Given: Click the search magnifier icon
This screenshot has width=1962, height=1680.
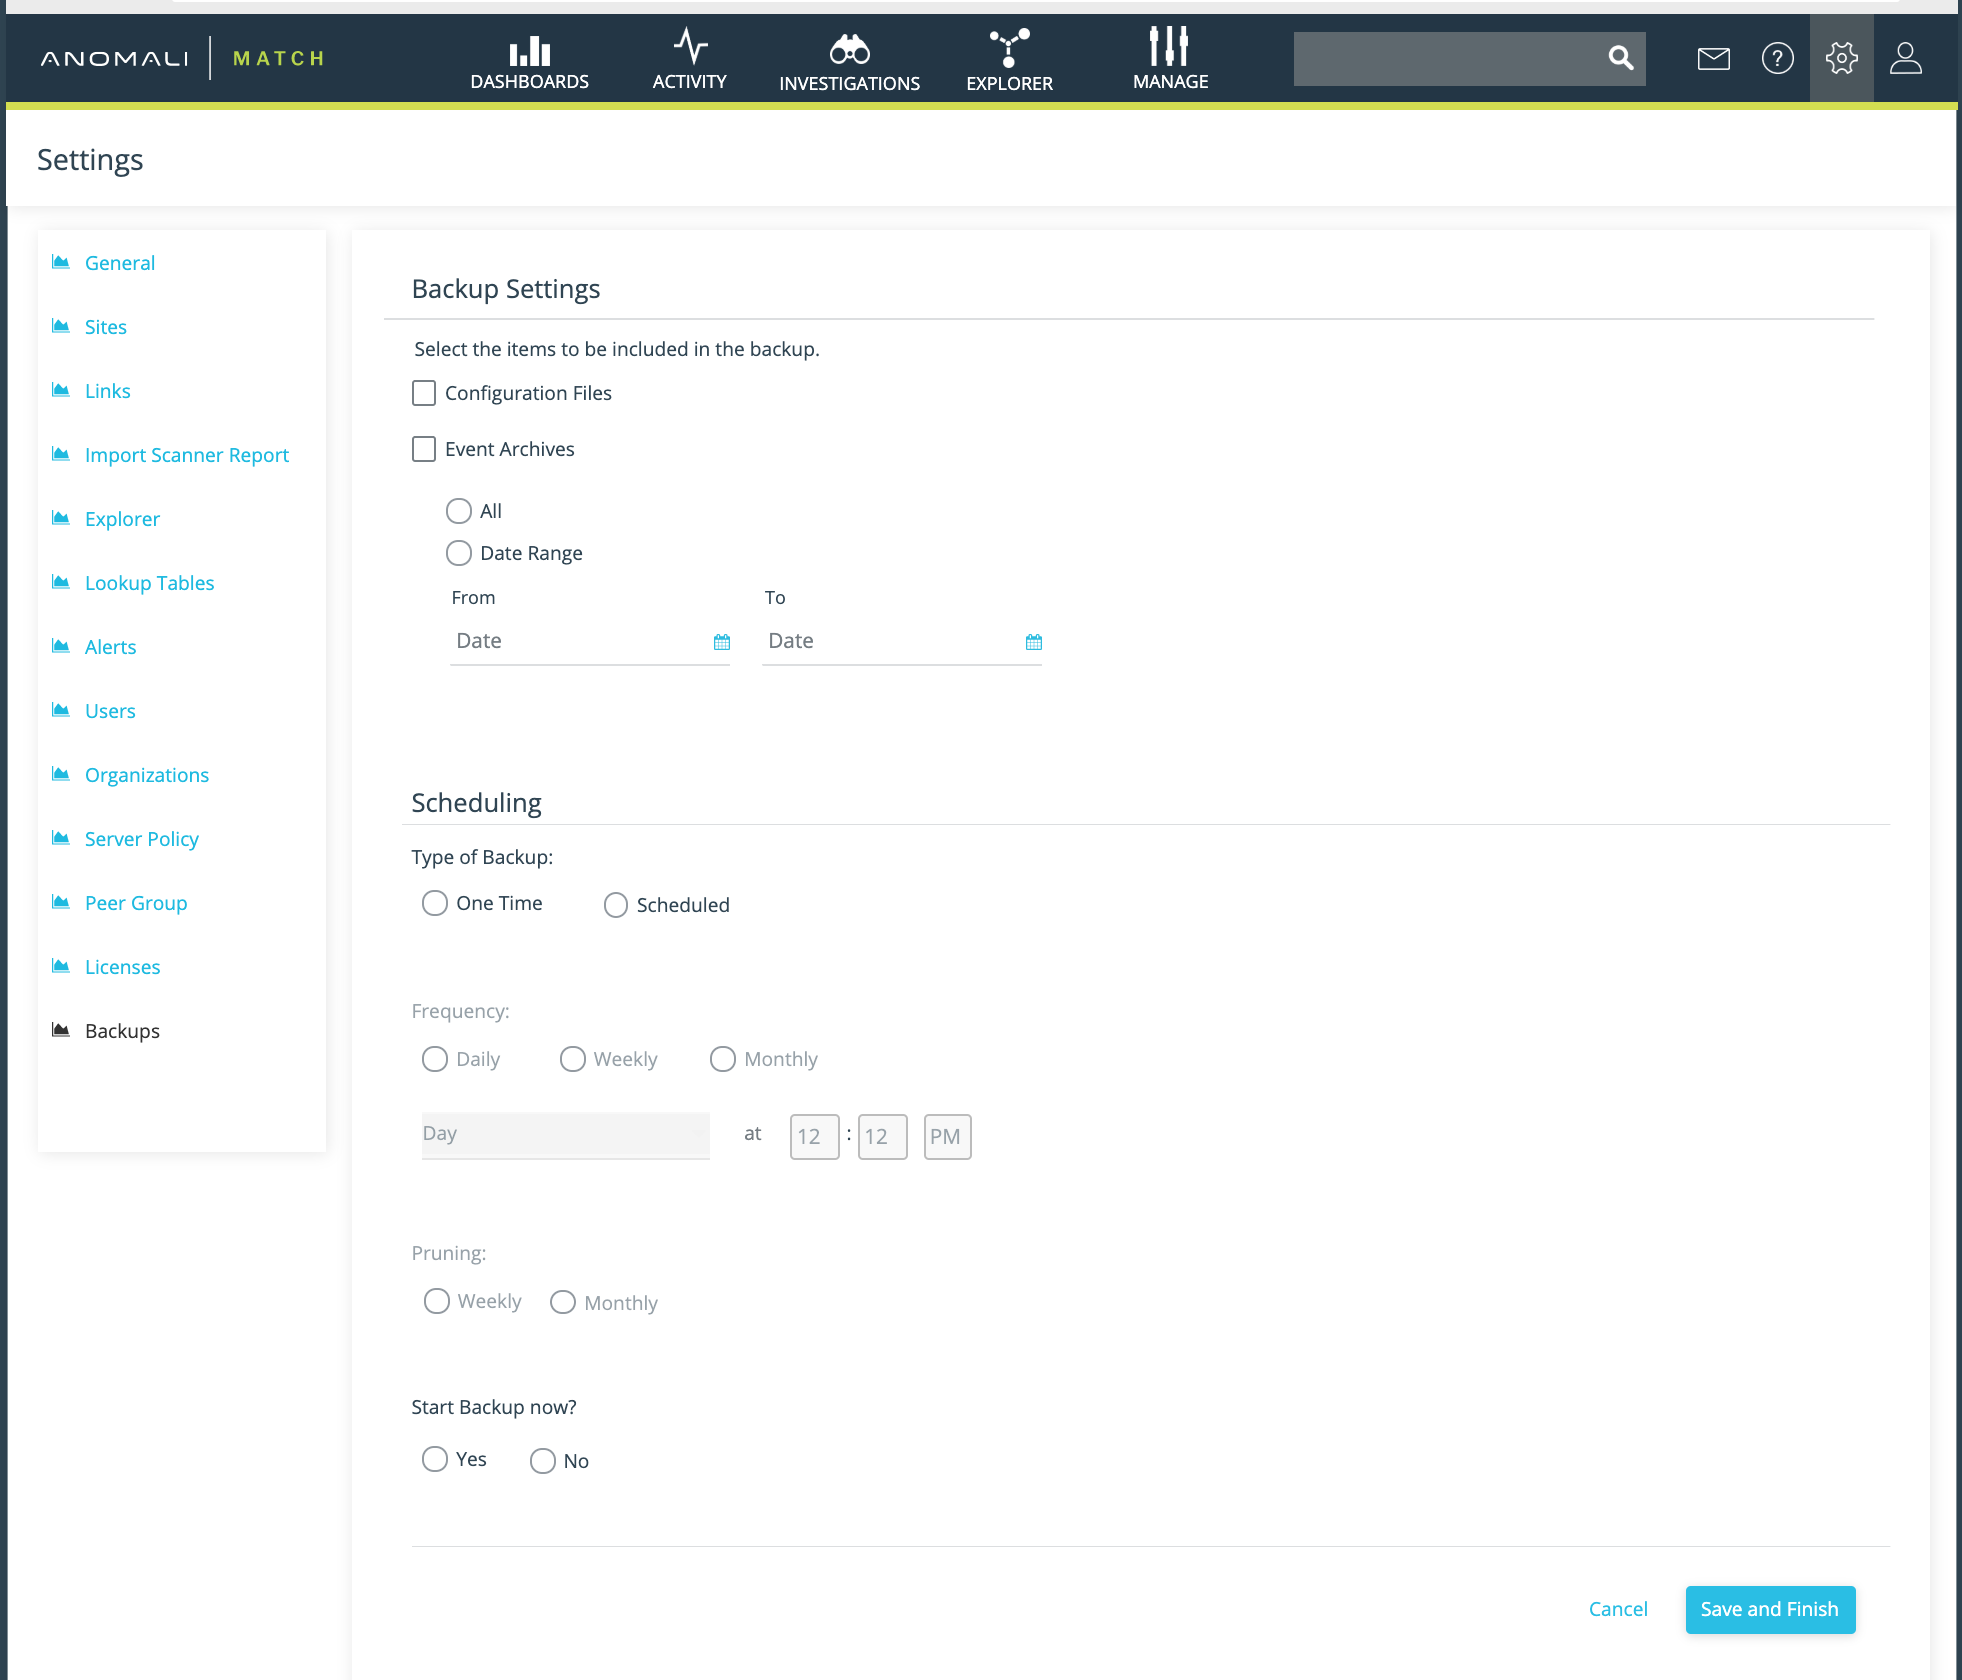Looking at the screenshot, I should click(x=1621, y=58).
